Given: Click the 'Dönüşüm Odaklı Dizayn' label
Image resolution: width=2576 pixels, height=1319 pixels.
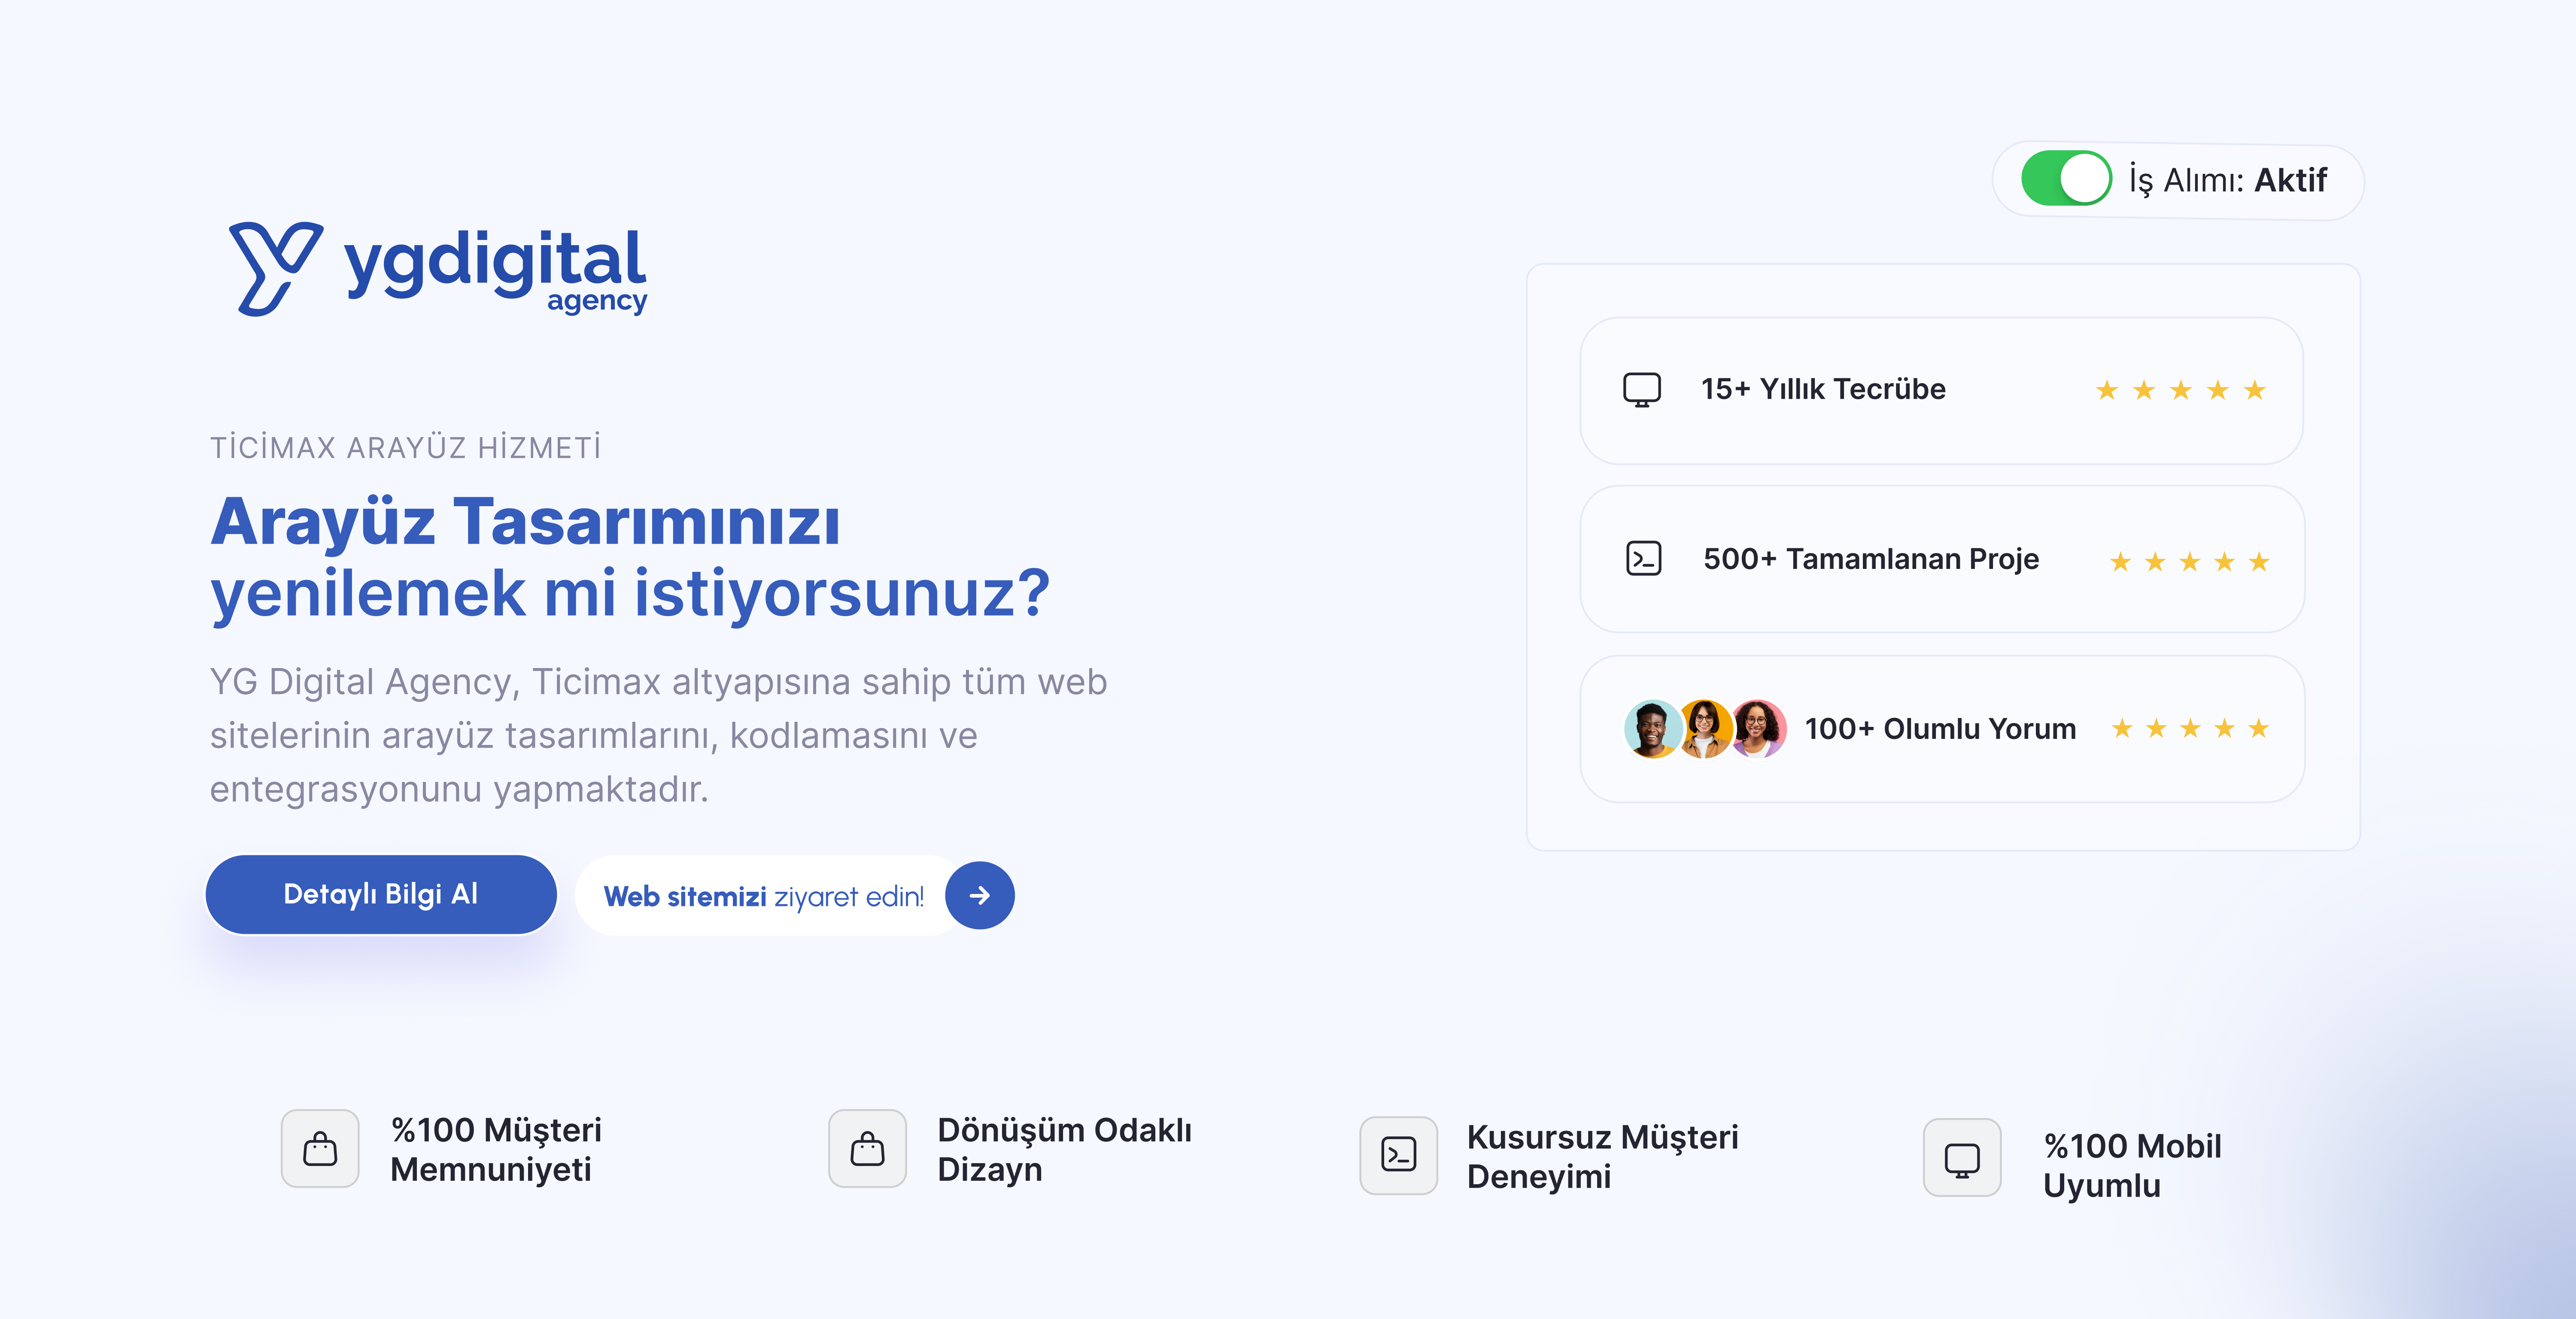Looking at the screenshot, I should coord(1065,1149).
